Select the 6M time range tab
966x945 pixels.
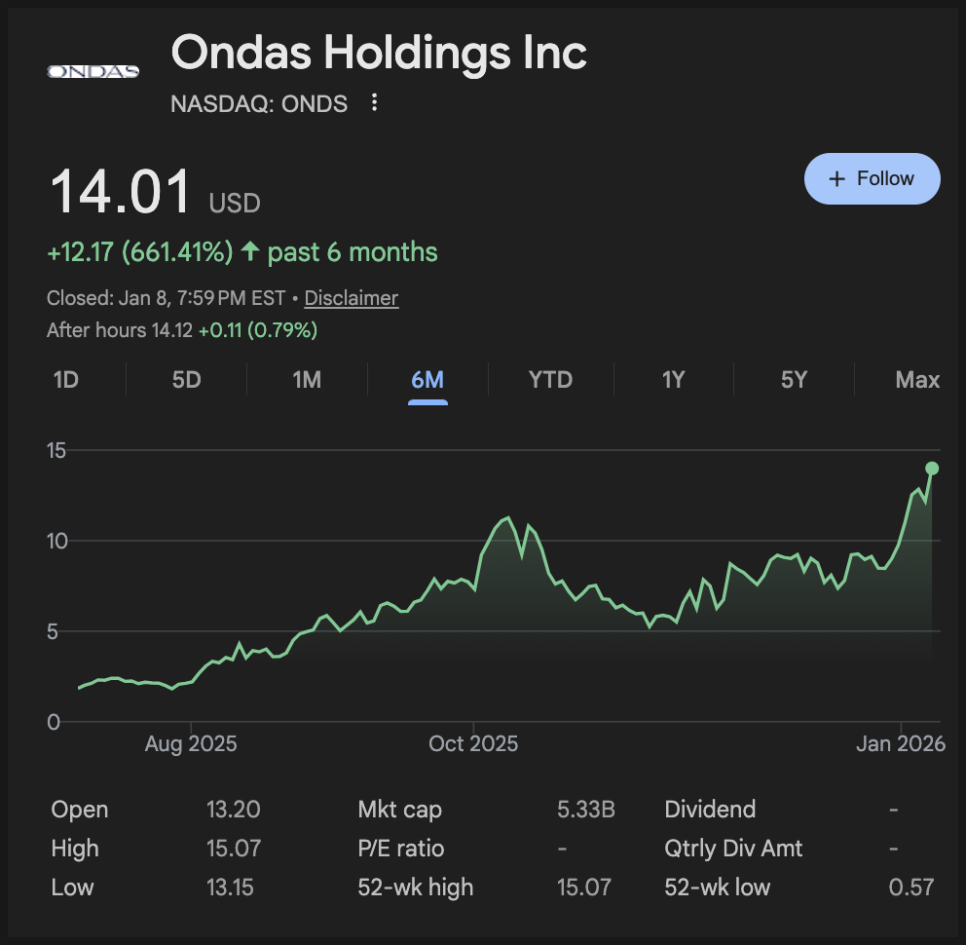(x=427, y=380)
